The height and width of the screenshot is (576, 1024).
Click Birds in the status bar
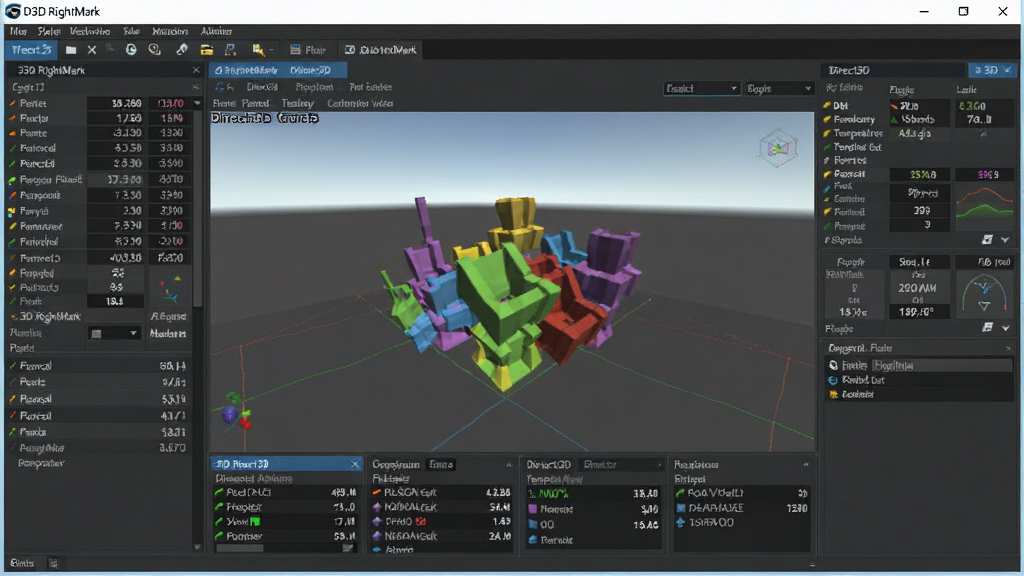pyautogui.click(x=22, y=562)
